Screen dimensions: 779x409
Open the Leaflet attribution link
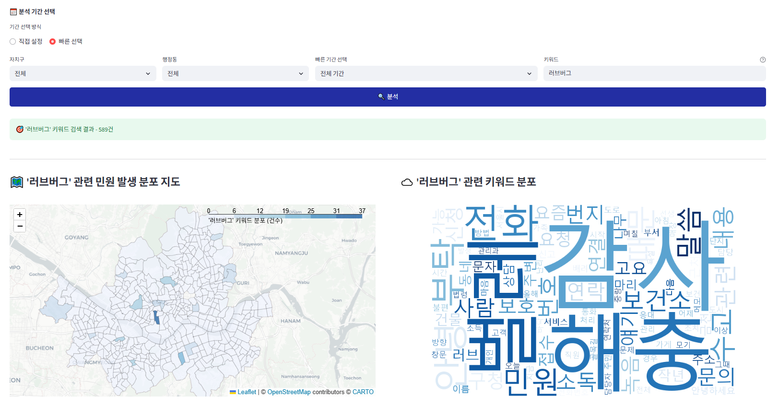(x=243, y=392)
